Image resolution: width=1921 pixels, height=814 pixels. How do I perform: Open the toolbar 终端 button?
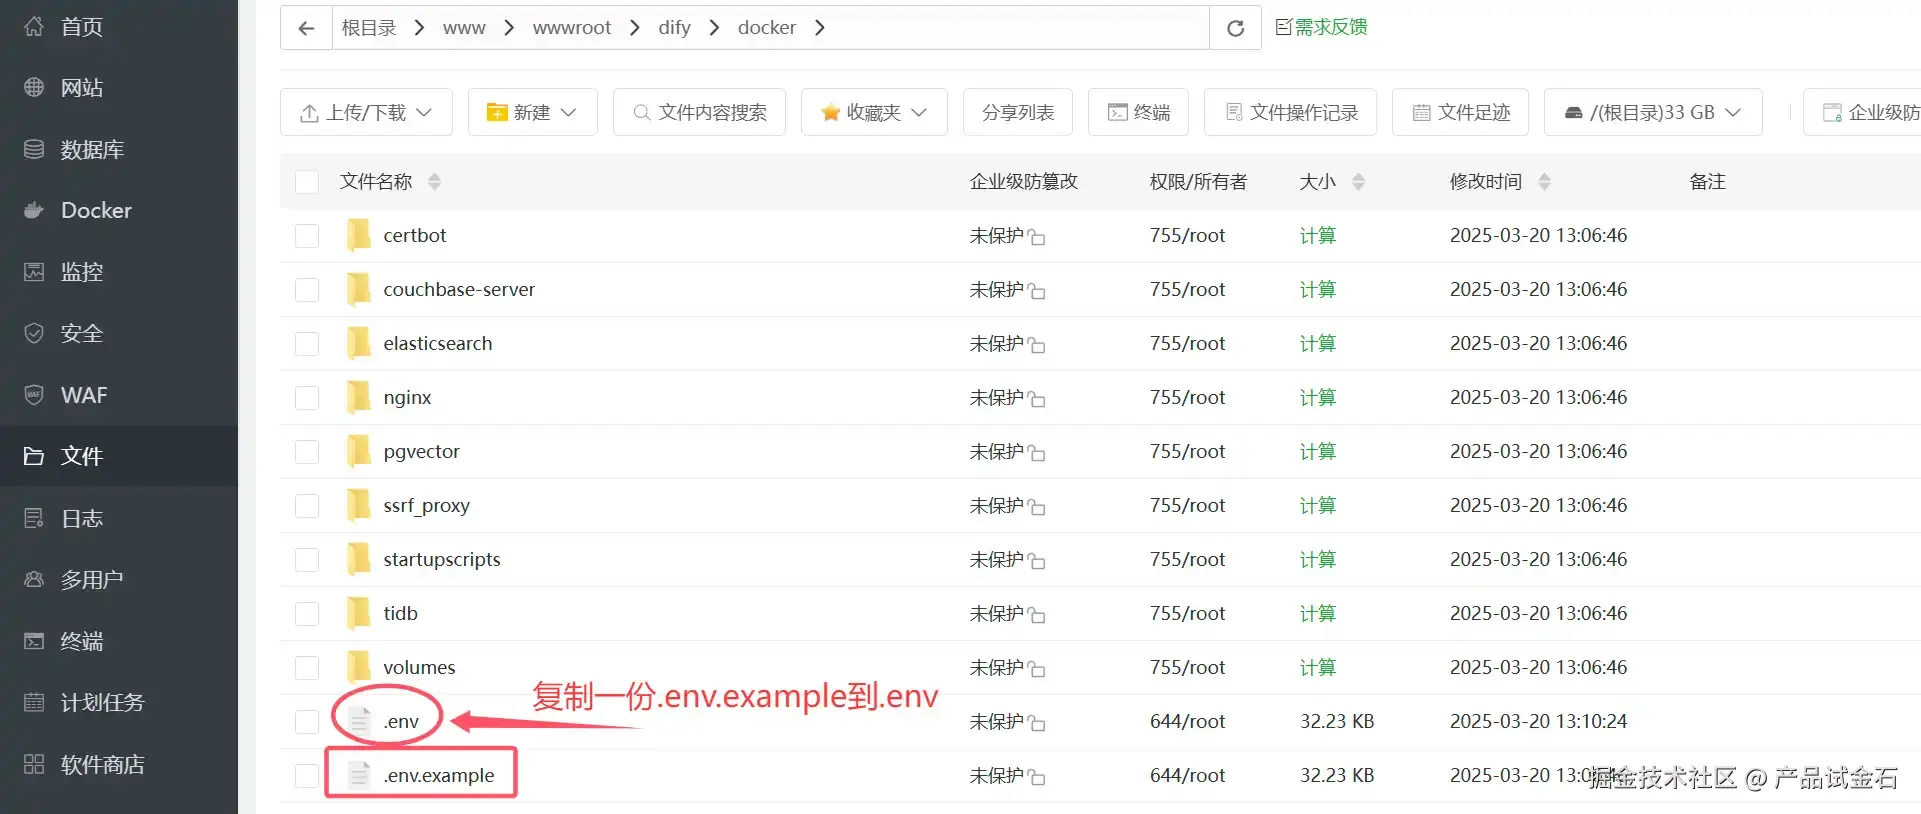tap(1138, 112)
